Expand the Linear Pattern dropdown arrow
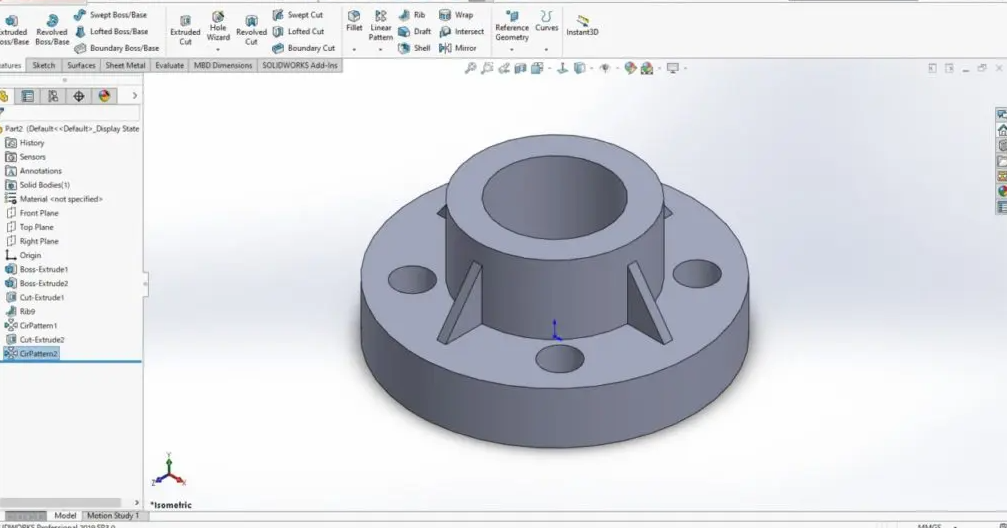The width and height of the screenshot is (1007, 528). coord(381,49)
